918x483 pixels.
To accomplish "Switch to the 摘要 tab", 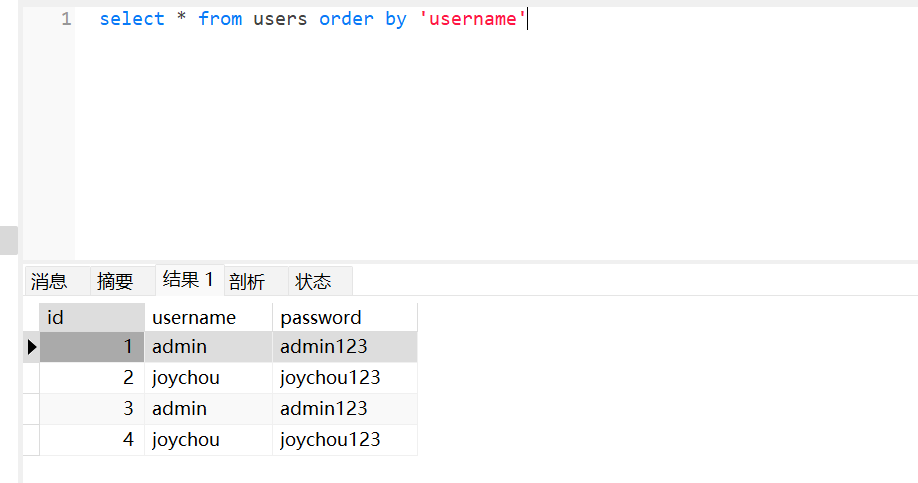I will point(115,281).
